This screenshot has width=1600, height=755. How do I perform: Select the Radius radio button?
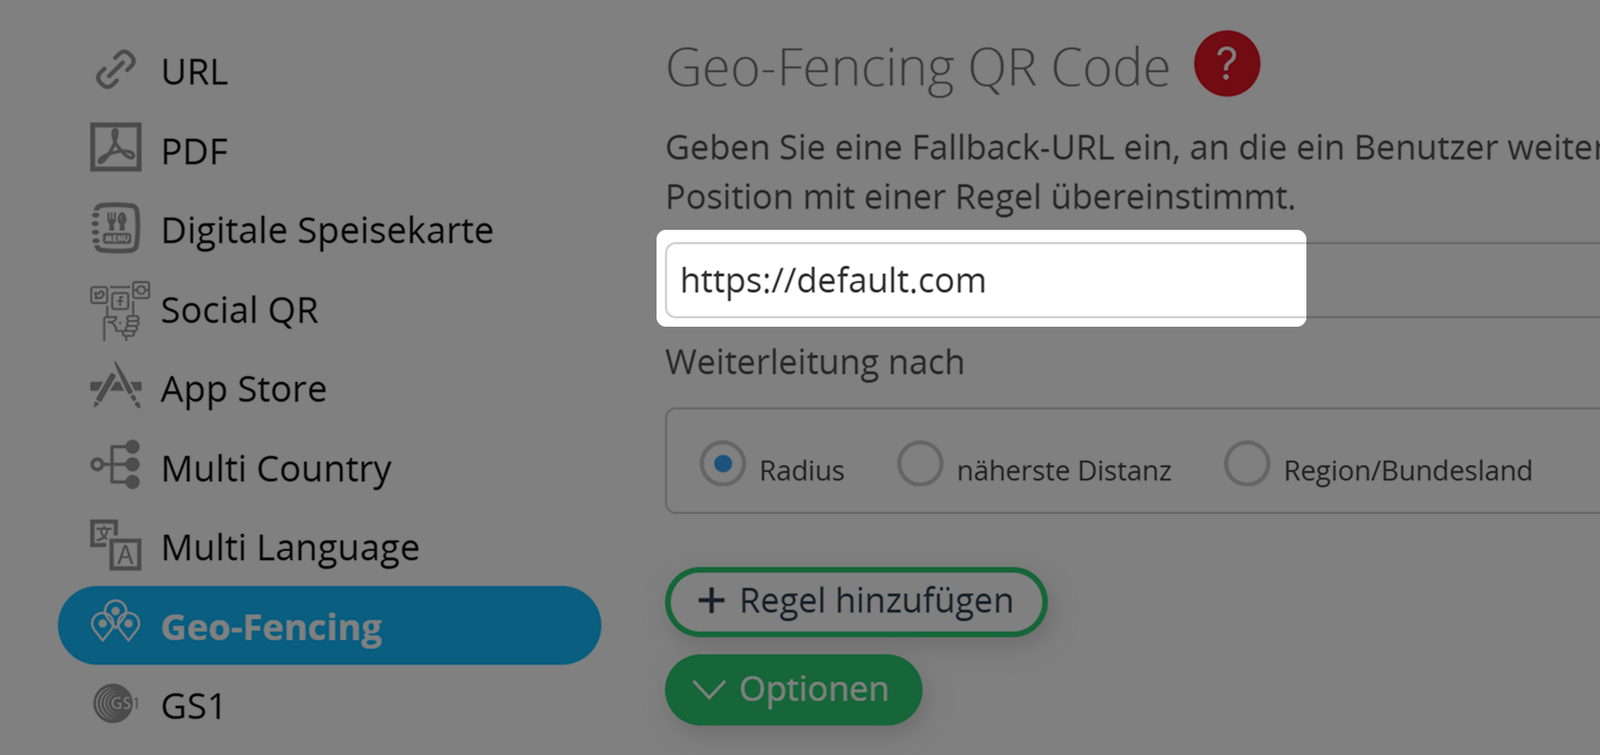(x=723, y=464)
